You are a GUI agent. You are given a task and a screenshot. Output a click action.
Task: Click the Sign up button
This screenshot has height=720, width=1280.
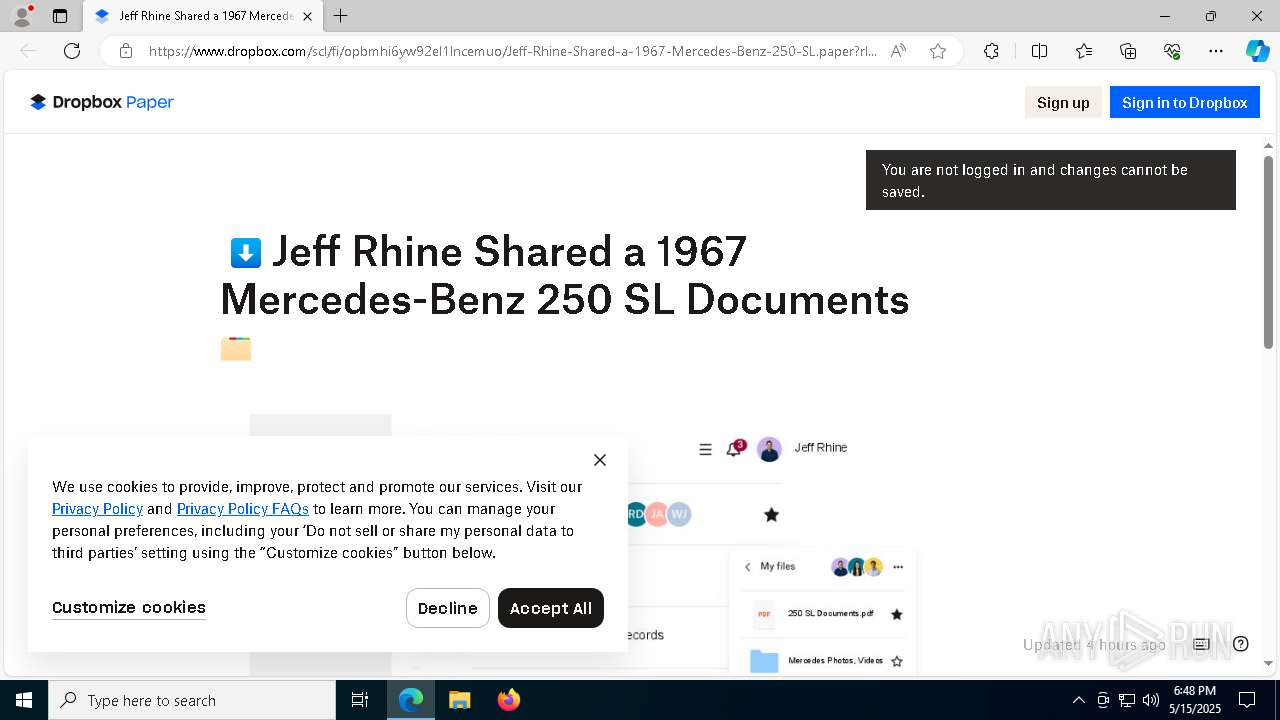click(x=1063, y=102)
